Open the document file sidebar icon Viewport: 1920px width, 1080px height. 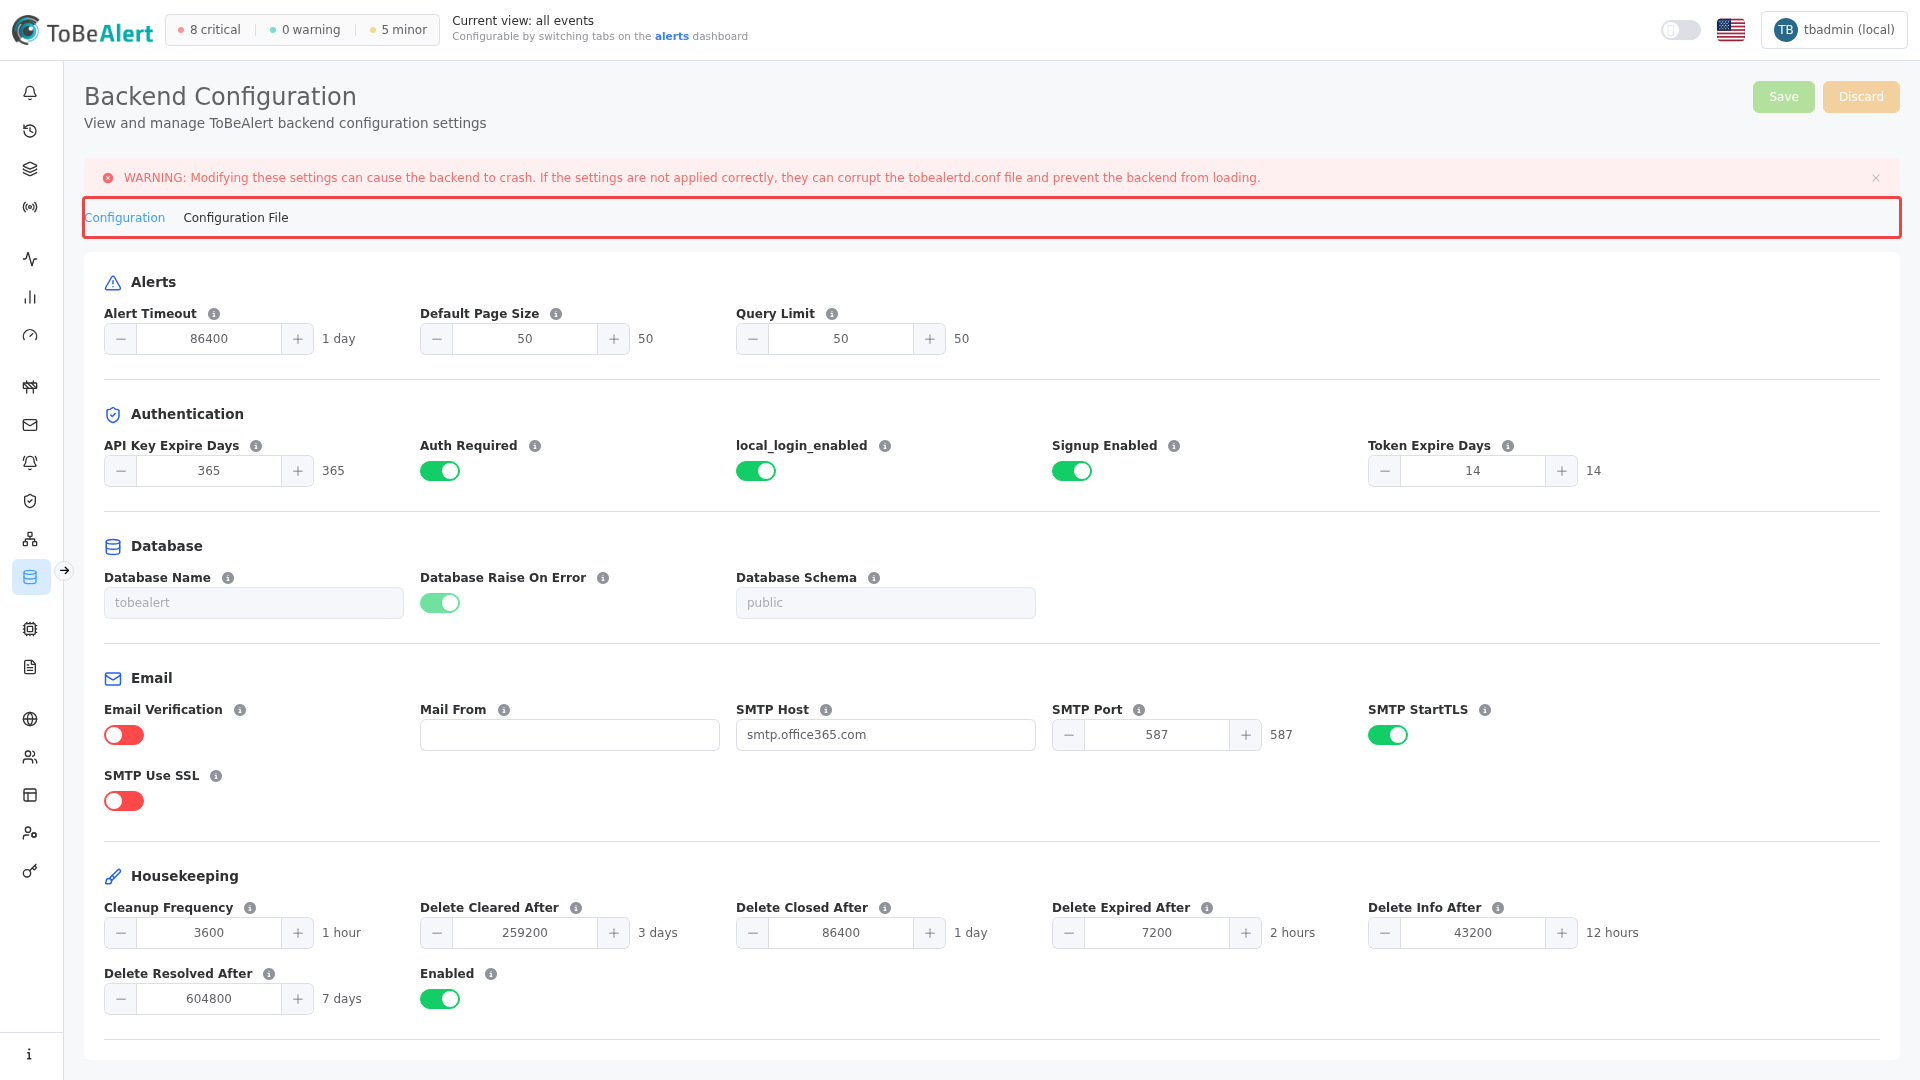tap(30, 667)
